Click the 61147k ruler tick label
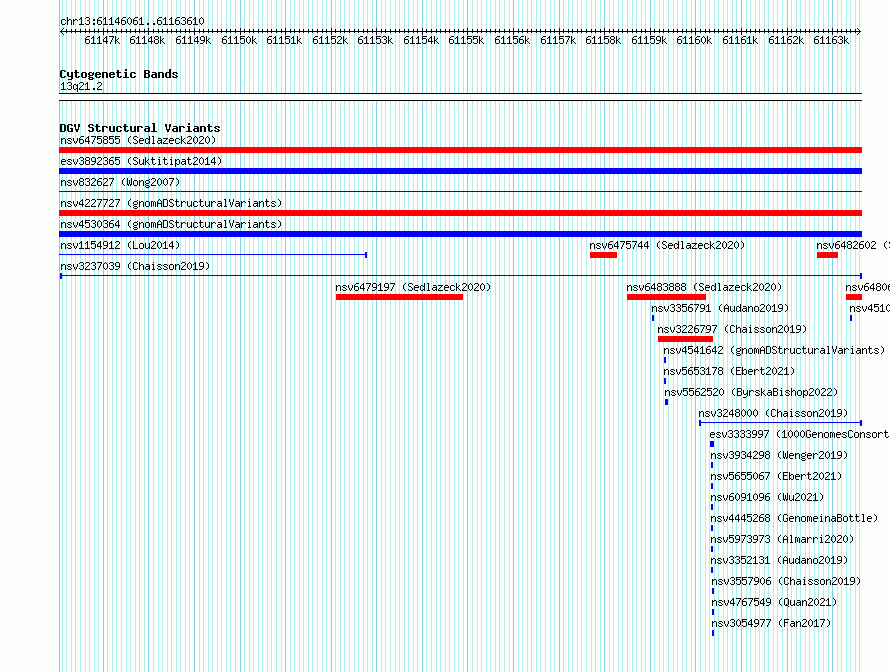Screen dimensions: 890x672 [102, 40]
